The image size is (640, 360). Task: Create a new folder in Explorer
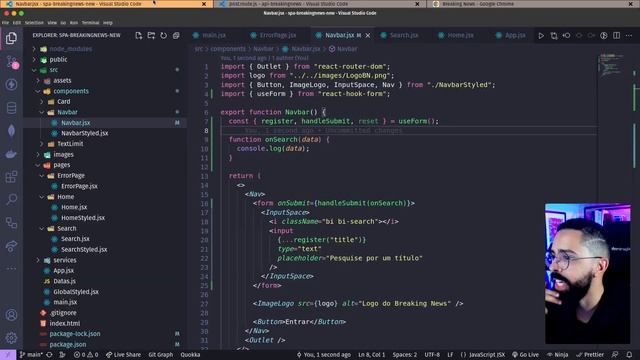tap(151, 36)
